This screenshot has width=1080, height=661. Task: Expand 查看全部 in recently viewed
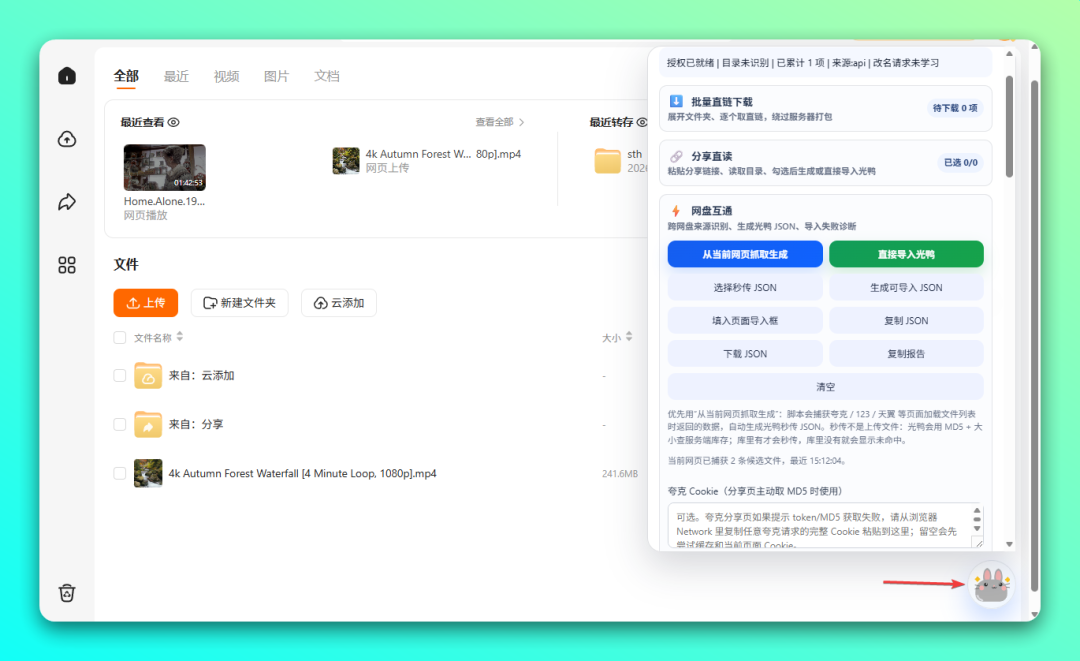pyautogui.click(x=500, y=122)
